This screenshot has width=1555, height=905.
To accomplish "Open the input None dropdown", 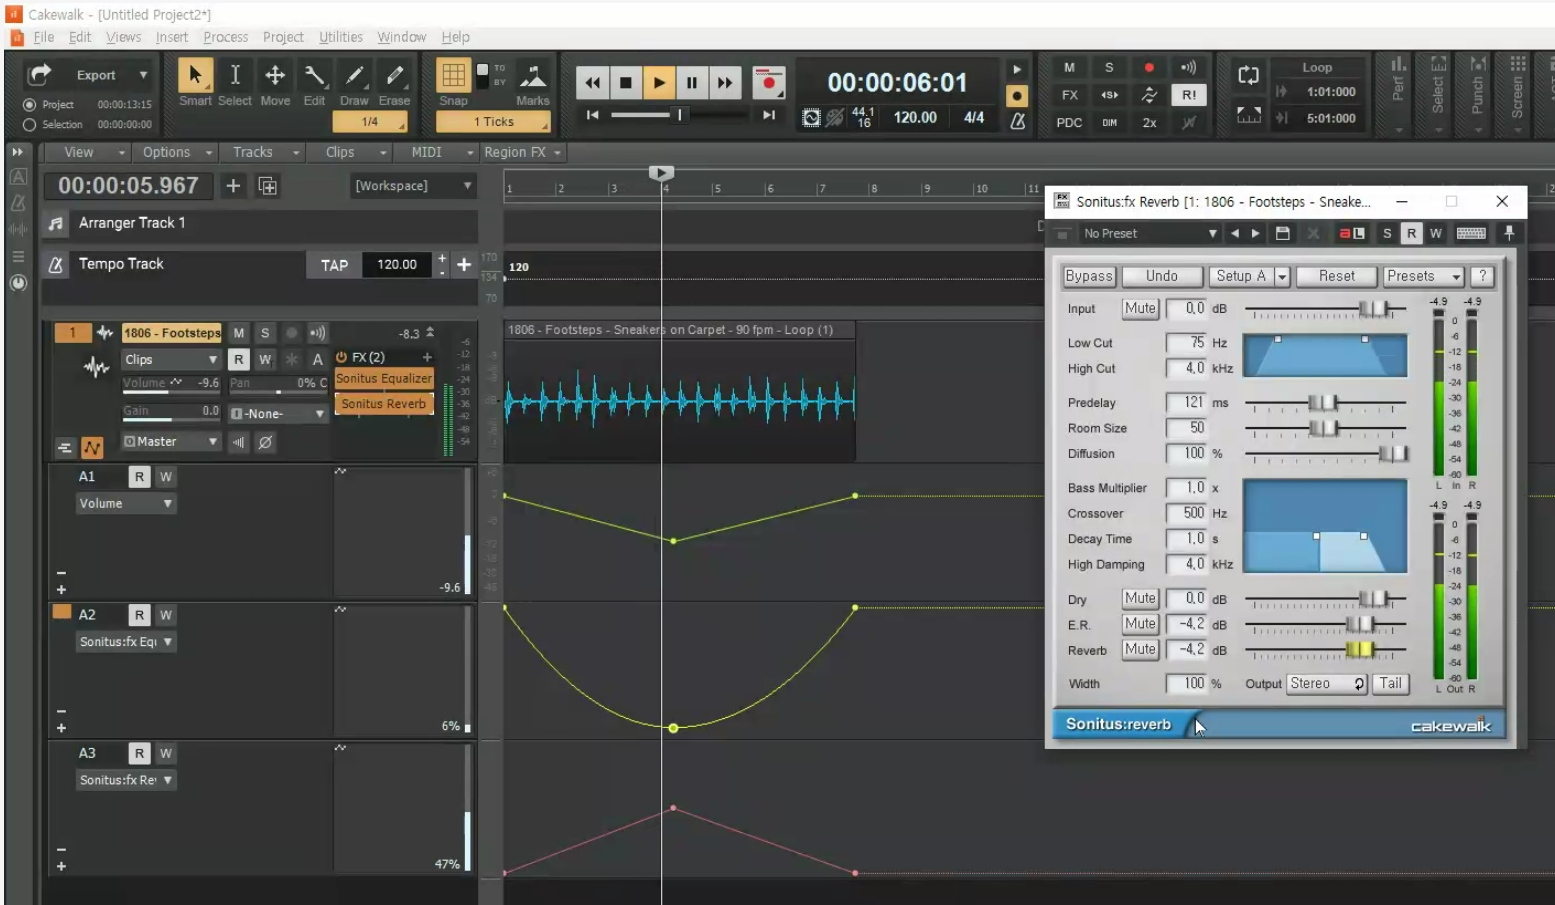I will pos(277,414).
